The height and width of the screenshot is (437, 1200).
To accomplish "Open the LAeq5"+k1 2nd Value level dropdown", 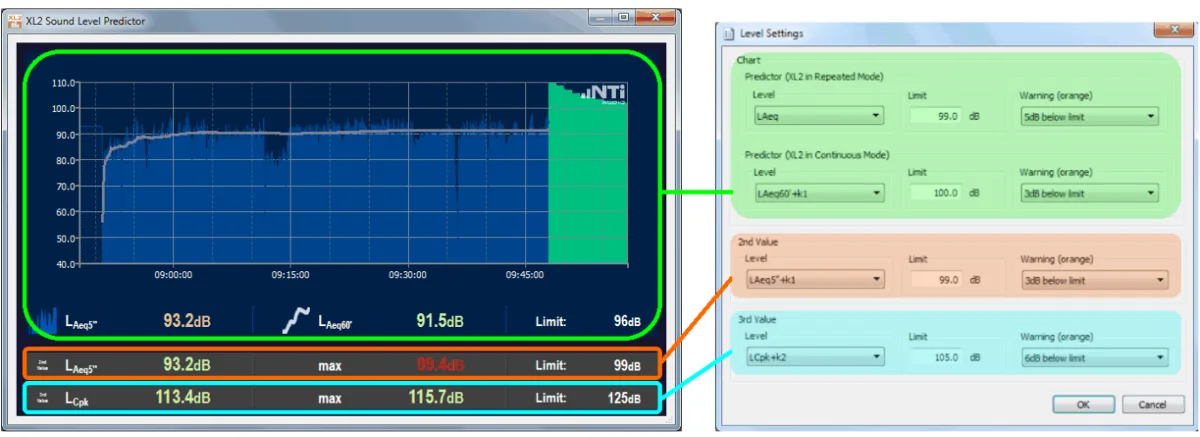I will (x=815, y=280).
